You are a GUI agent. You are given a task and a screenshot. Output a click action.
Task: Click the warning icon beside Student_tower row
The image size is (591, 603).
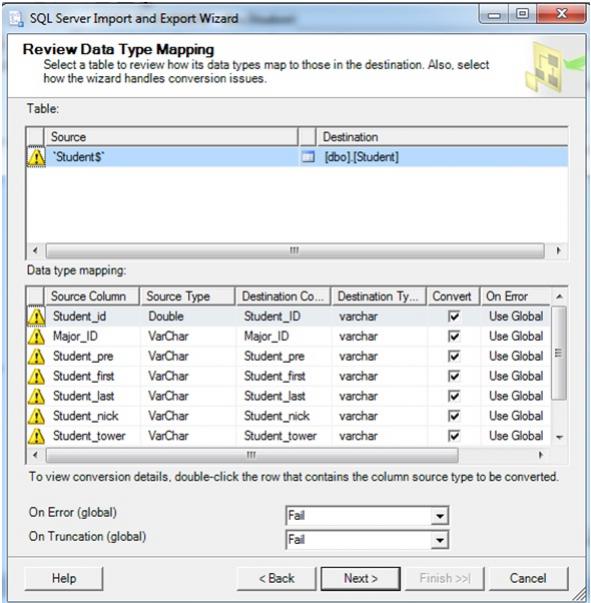pos(37,436)
